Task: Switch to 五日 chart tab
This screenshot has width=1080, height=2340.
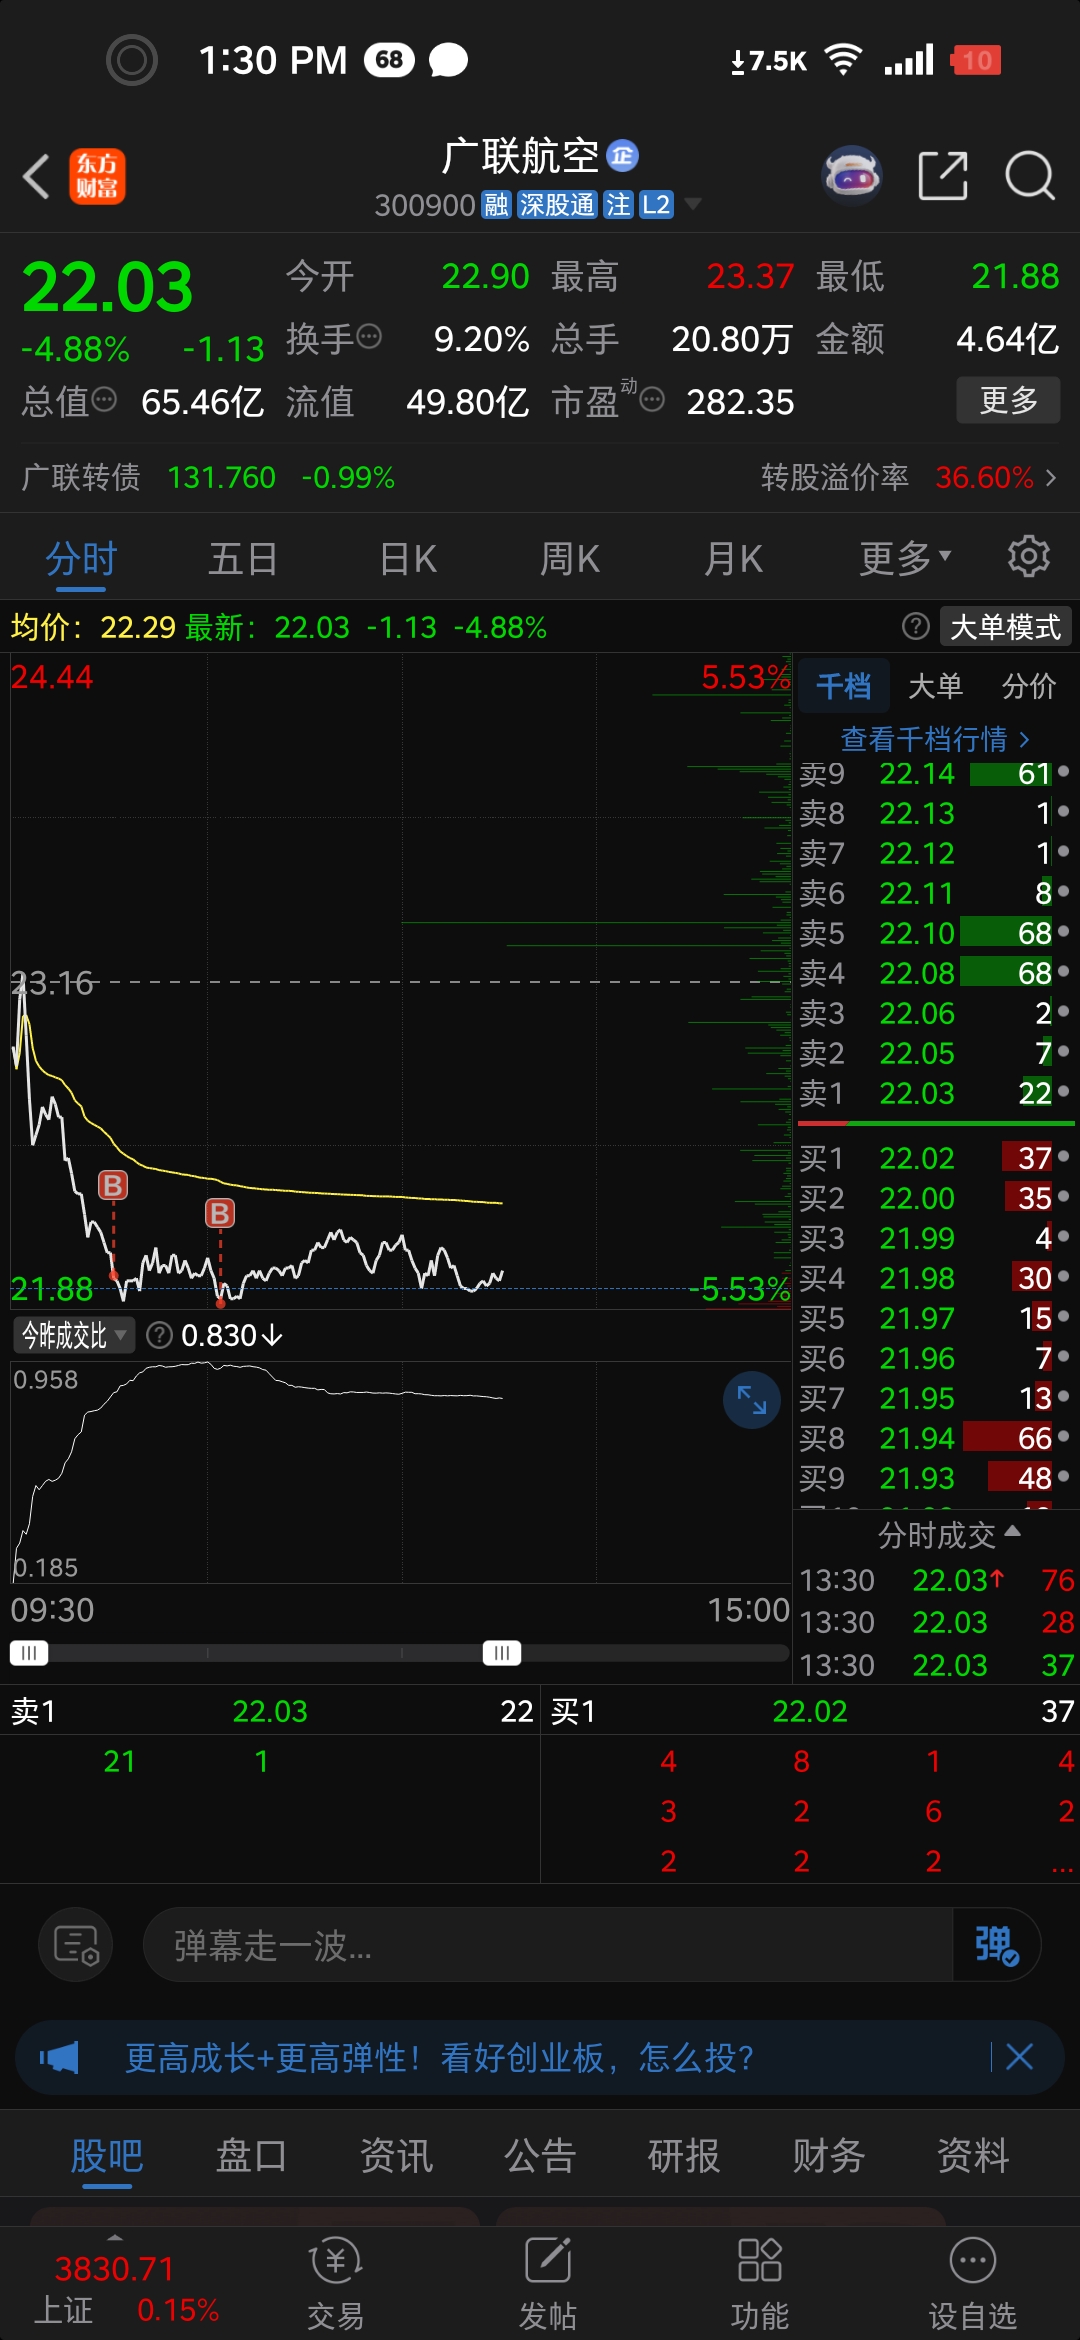Action: pyautogui.click(x=243, y=558)
